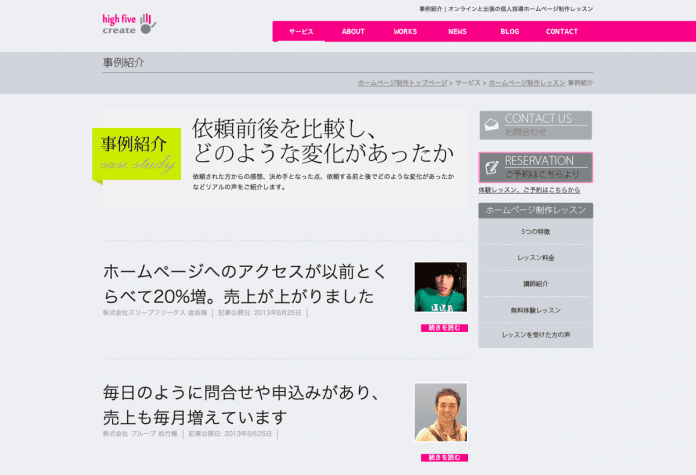Open 講師紹介 sidebar entry
This screenshot has width=696, height=475.
[x=535, y=284]
